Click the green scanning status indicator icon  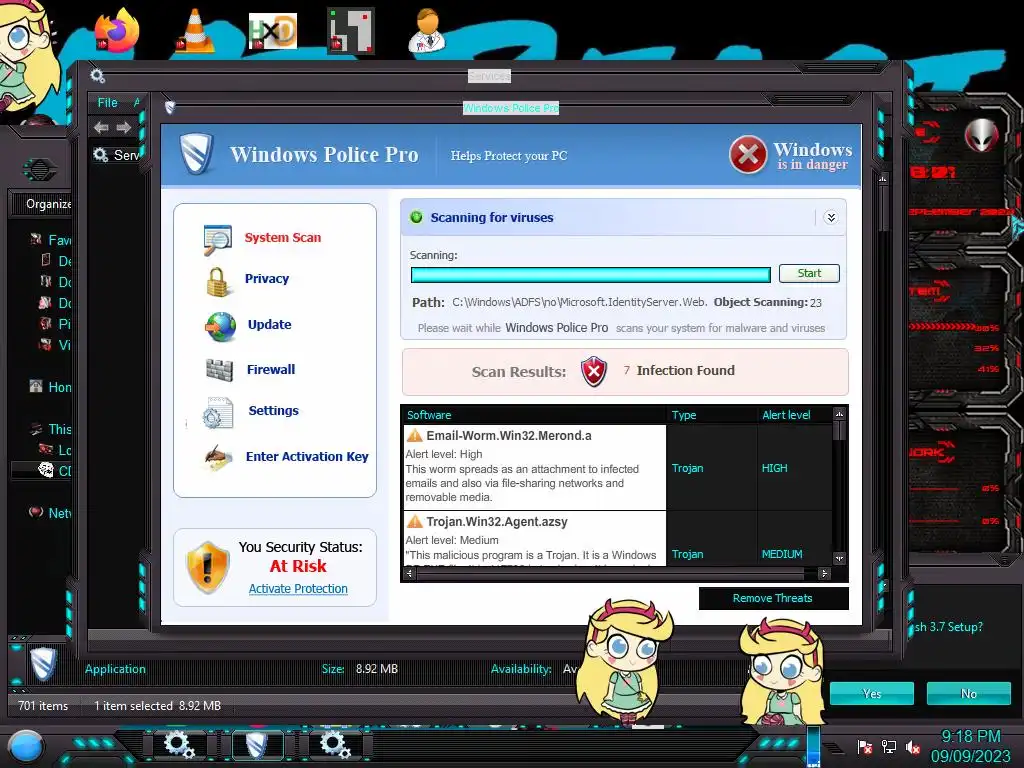tap(416, 217)
